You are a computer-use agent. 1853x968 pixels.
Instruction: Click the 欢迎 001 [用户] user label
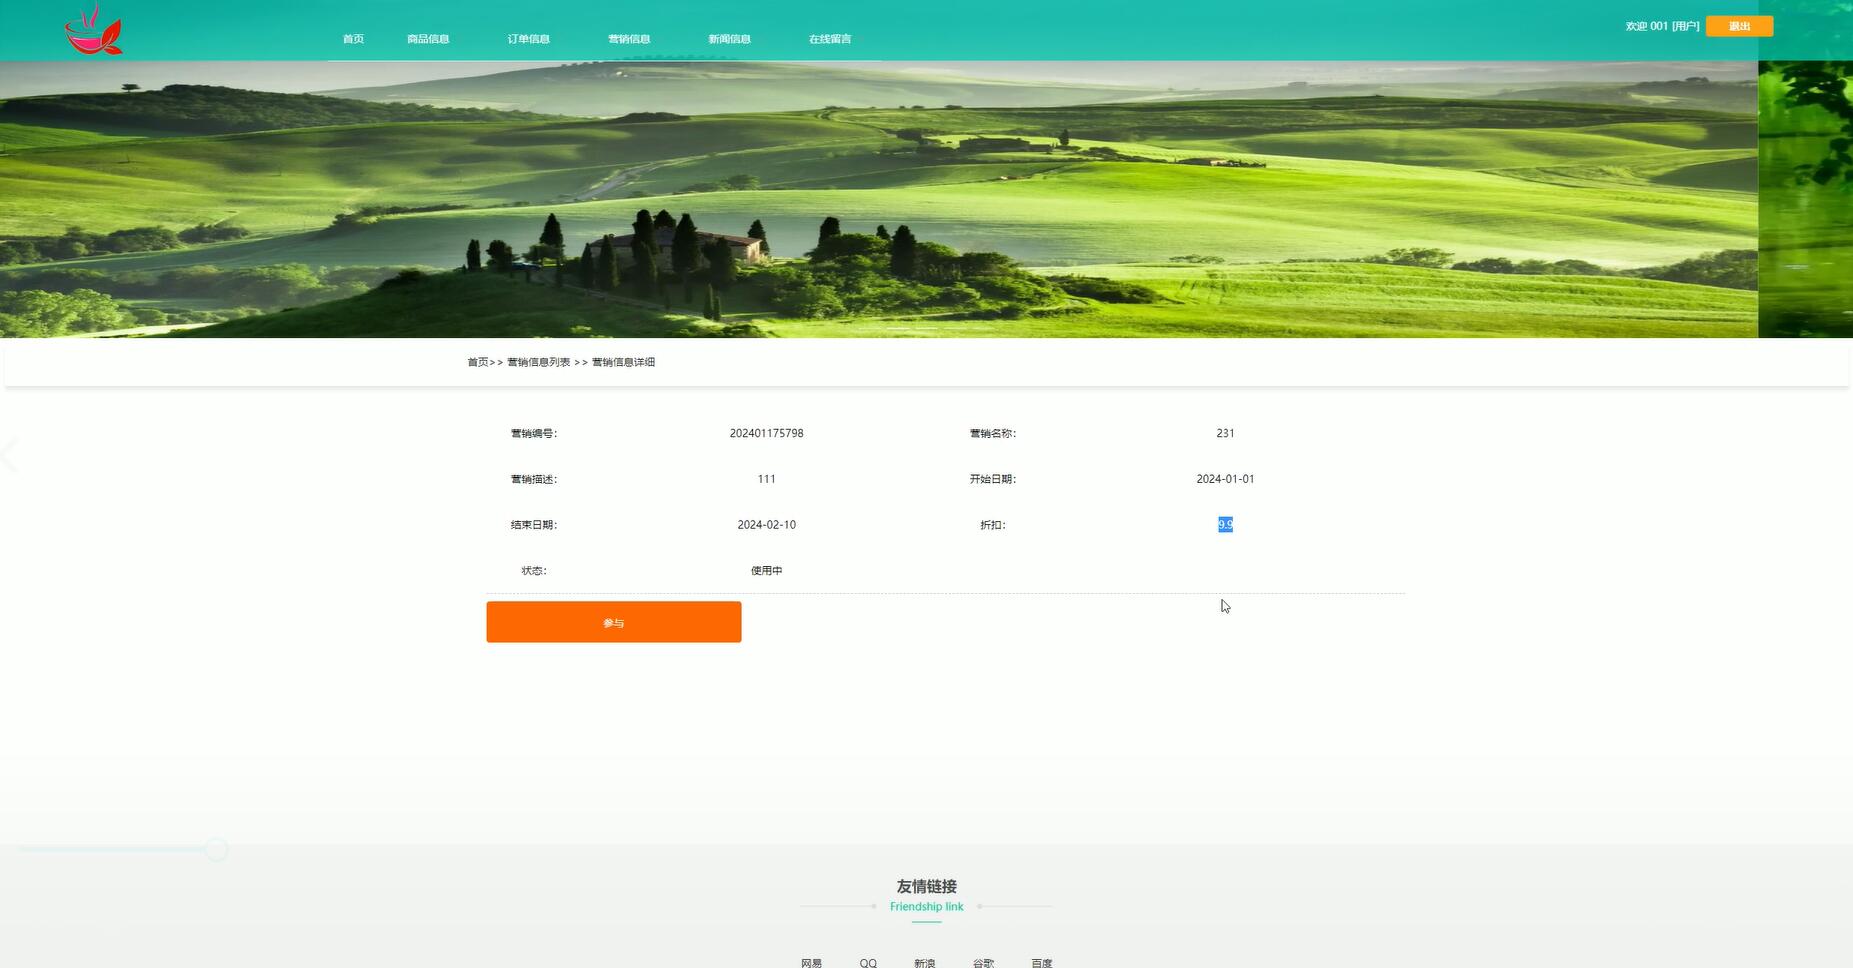click(1662, 26)
